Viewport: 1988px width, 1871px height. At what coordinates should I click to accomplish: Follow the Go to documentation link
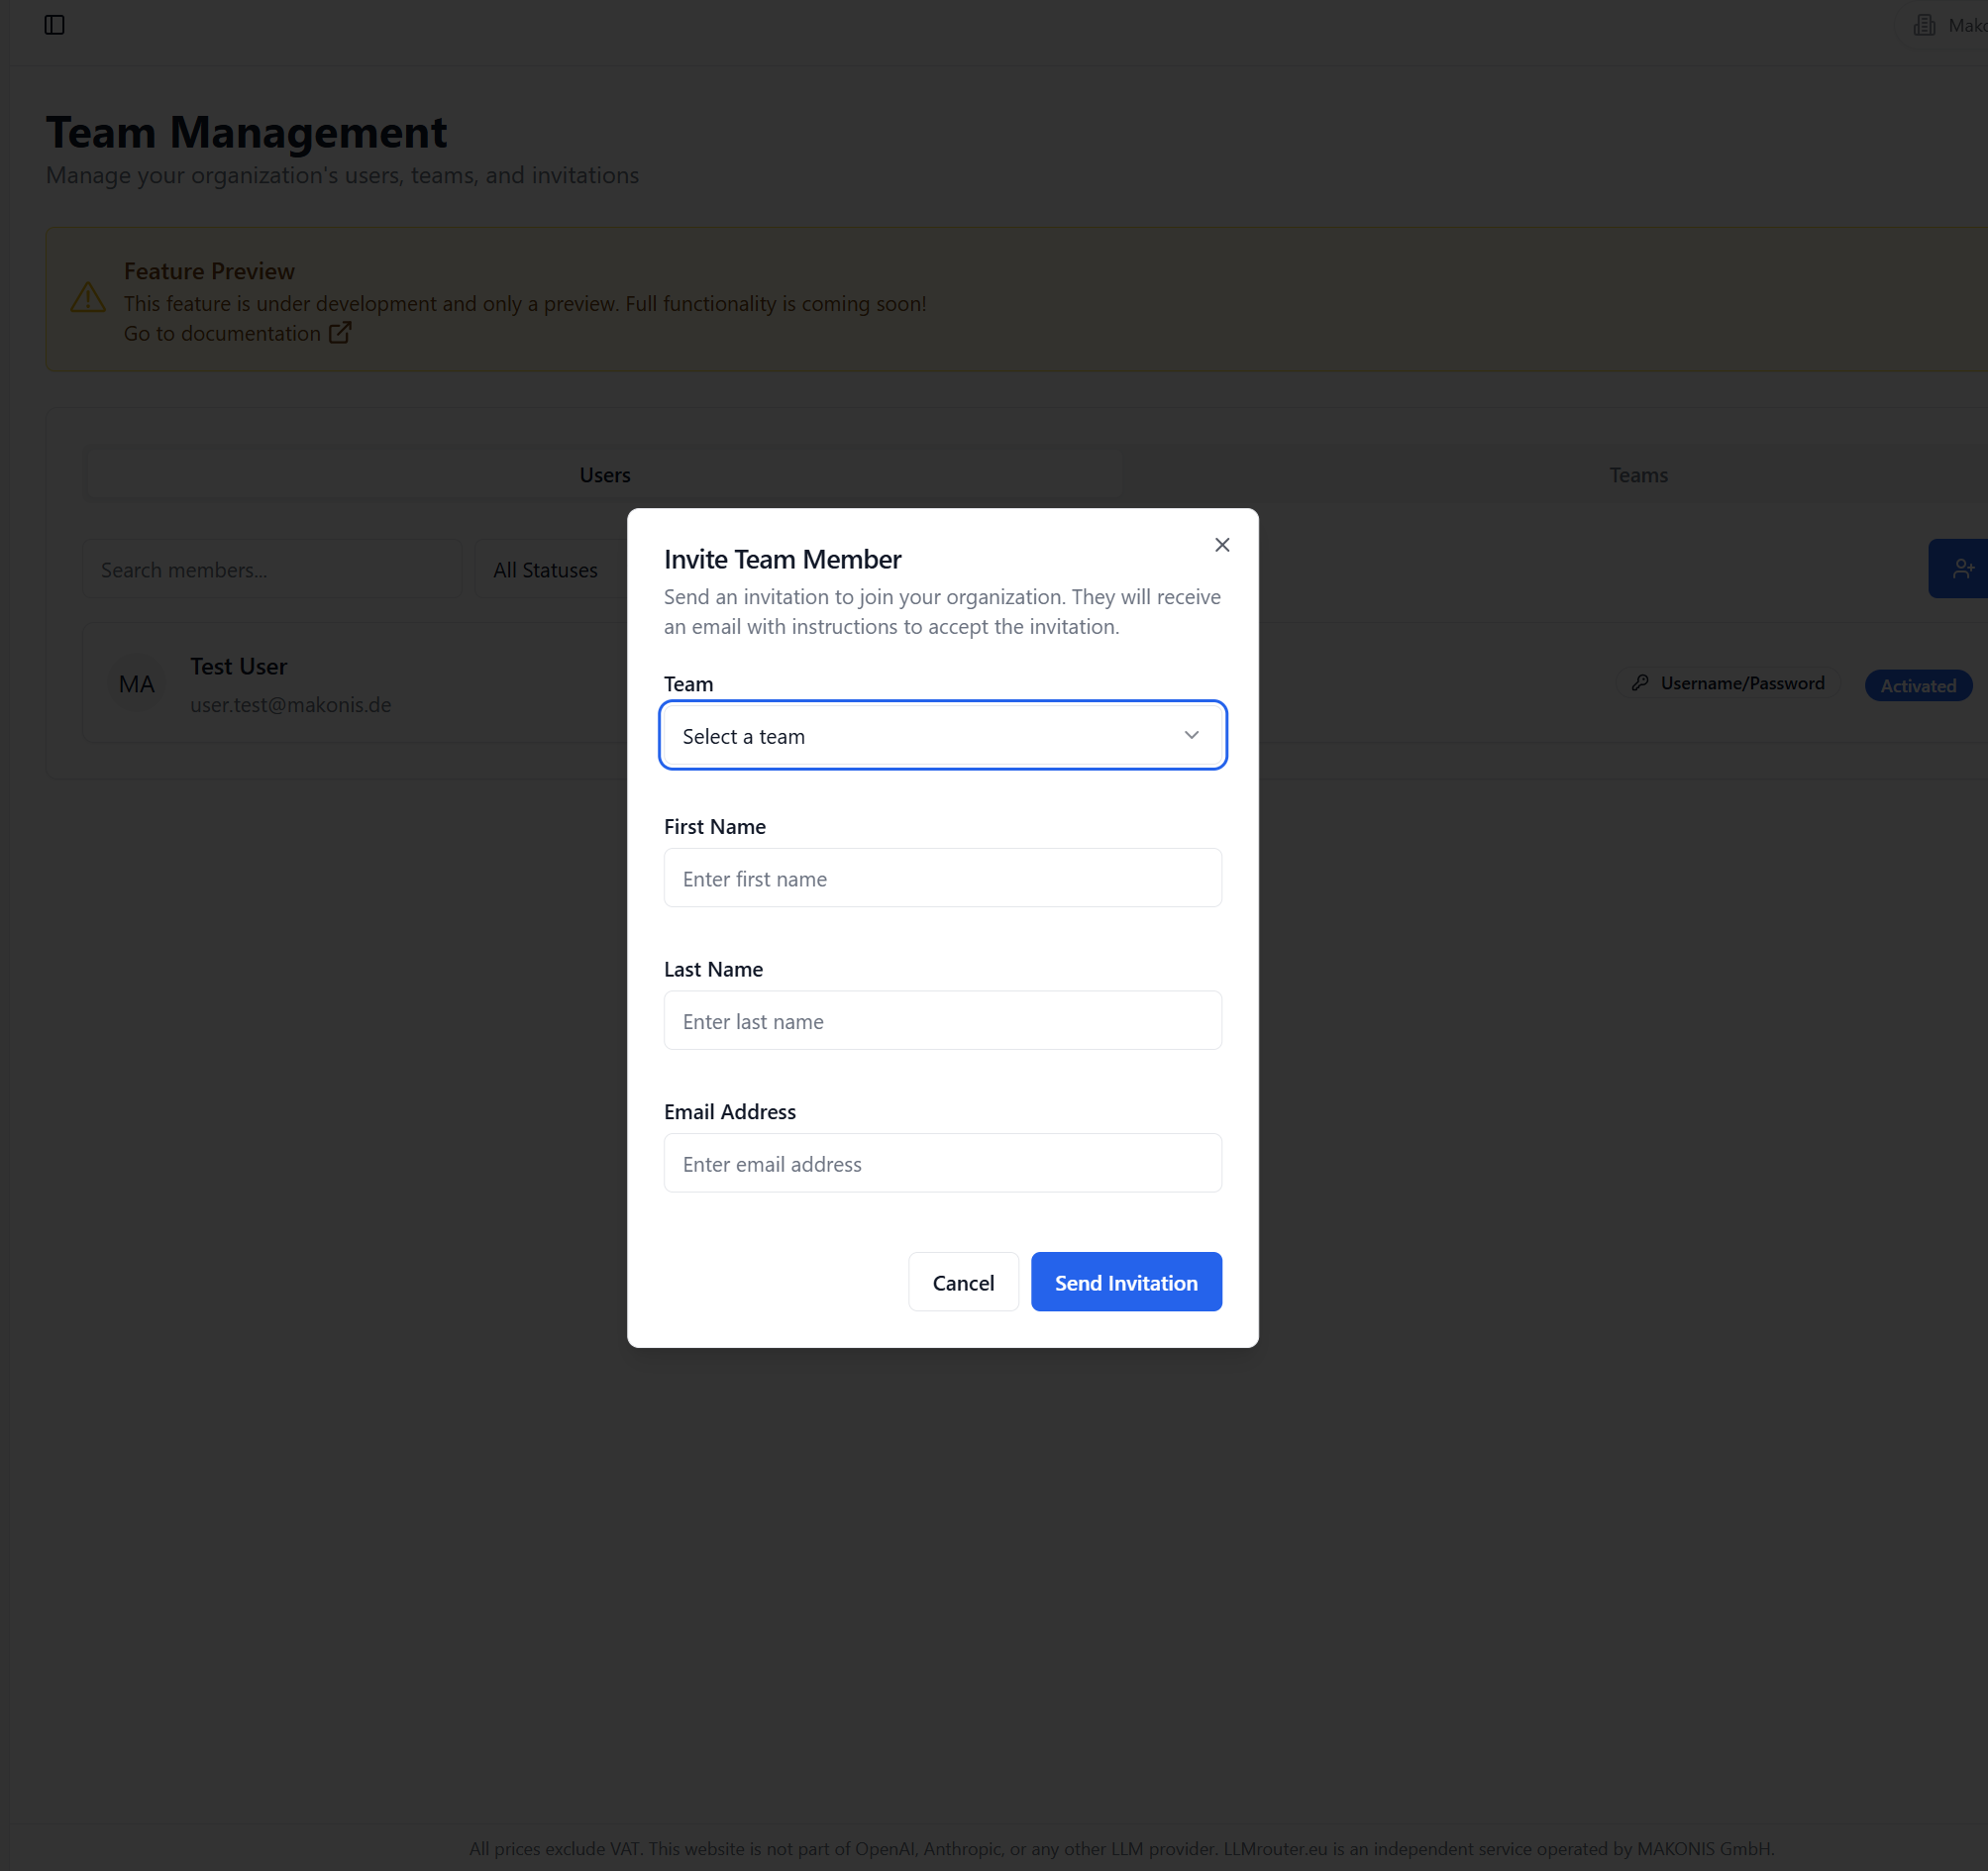click(x=222, y=333)
